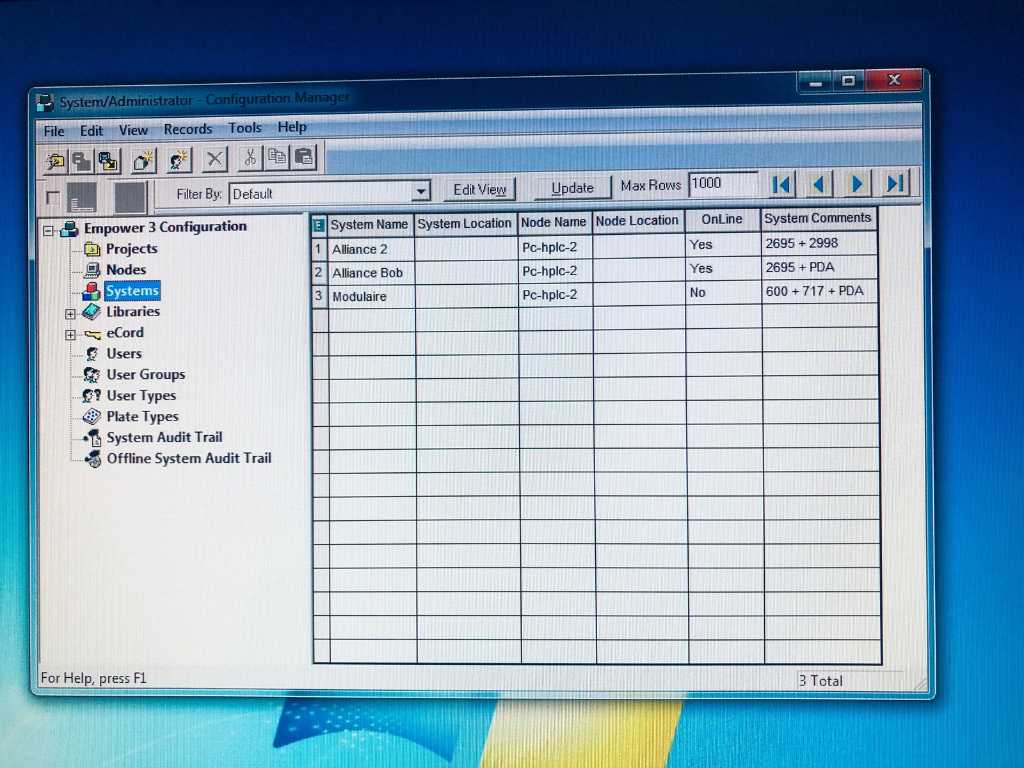Image resolution: width=1024 pixels, height=768 pixels.
Task: Minimize the Configuration Manager window
Action: [x=816, y=82]
